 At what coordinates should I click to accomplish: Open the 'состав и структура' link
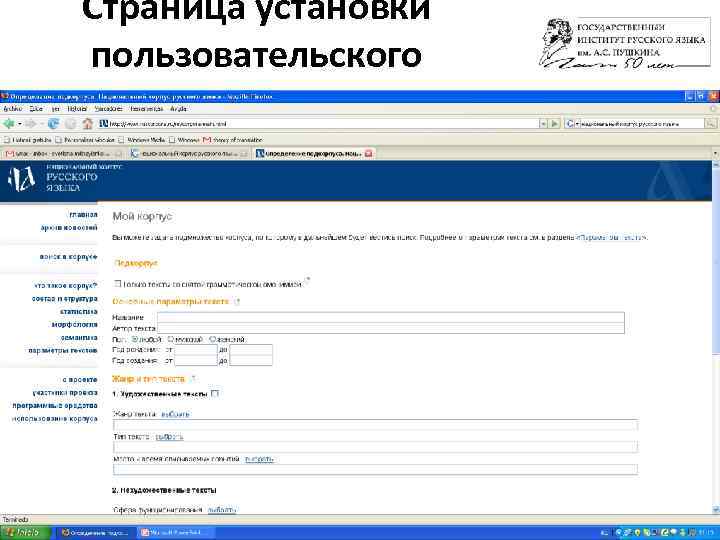tap(65, 298)
